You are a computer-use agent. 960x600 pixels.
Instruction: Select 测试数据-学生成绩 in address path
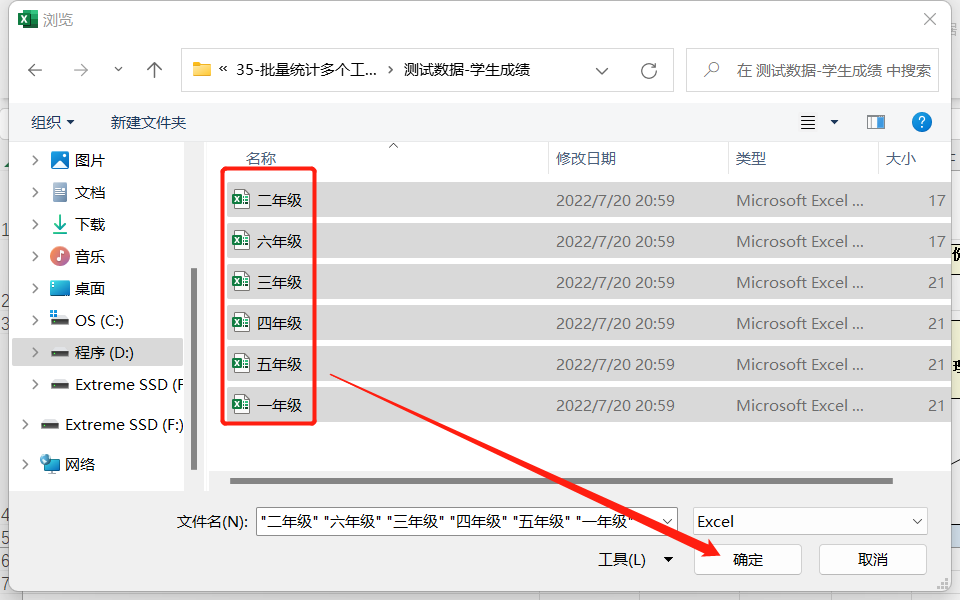pyautogui.click(x=467, y=70)
